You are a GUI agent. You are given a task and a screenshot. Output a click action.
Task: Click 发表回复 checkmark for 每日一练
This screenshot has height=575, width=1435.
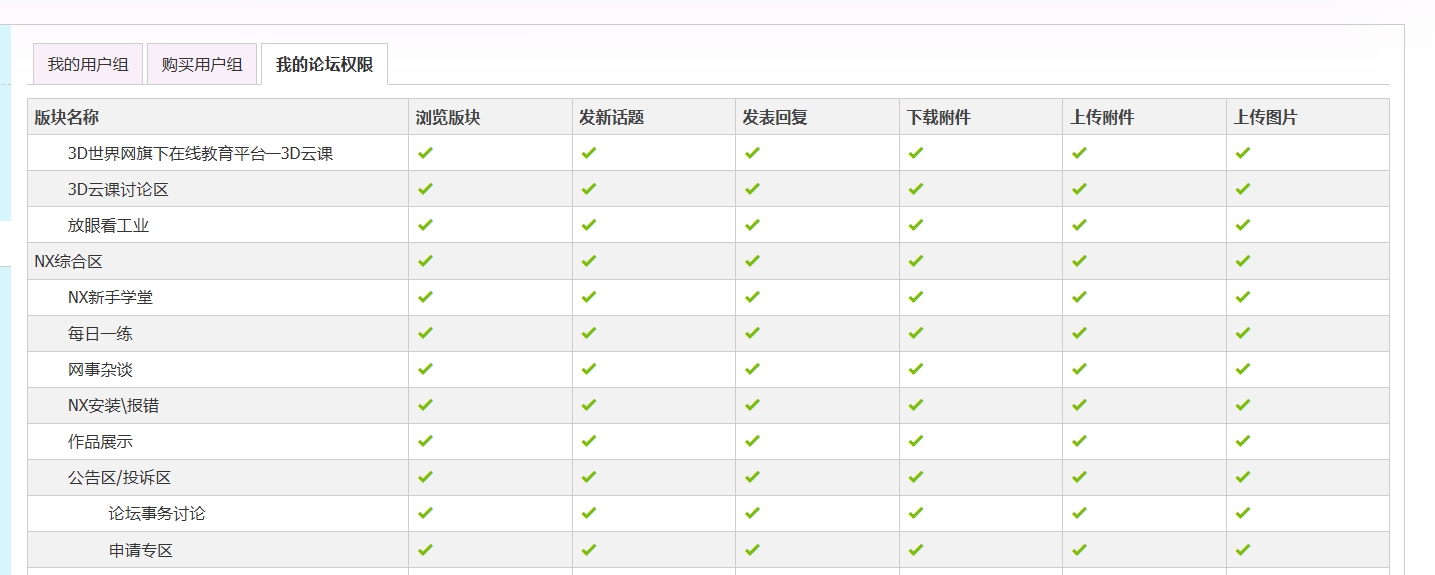752,333
